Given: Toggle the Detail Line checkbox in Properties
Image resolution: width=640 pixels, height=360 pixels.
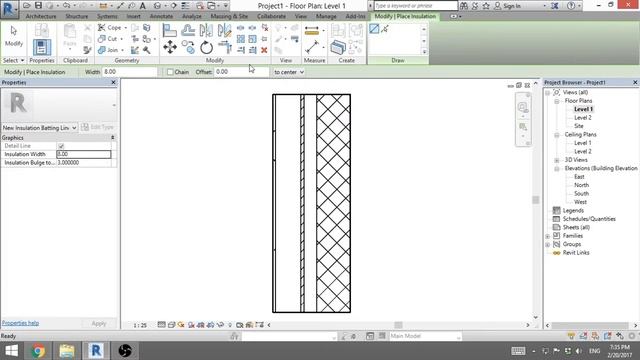Looking at the screenshot, I should pyautogui.click(x=61, y=146).
